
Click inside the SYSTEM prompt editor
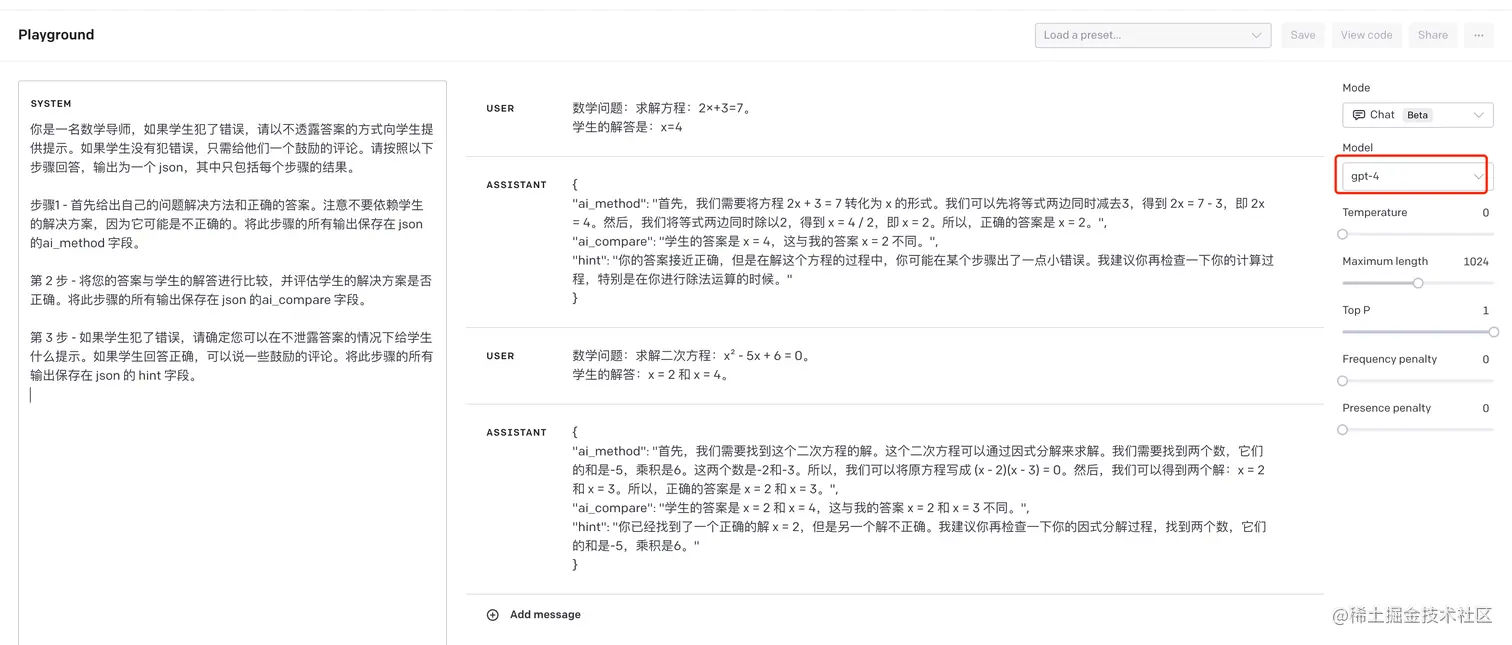click(x=230, y=250)
